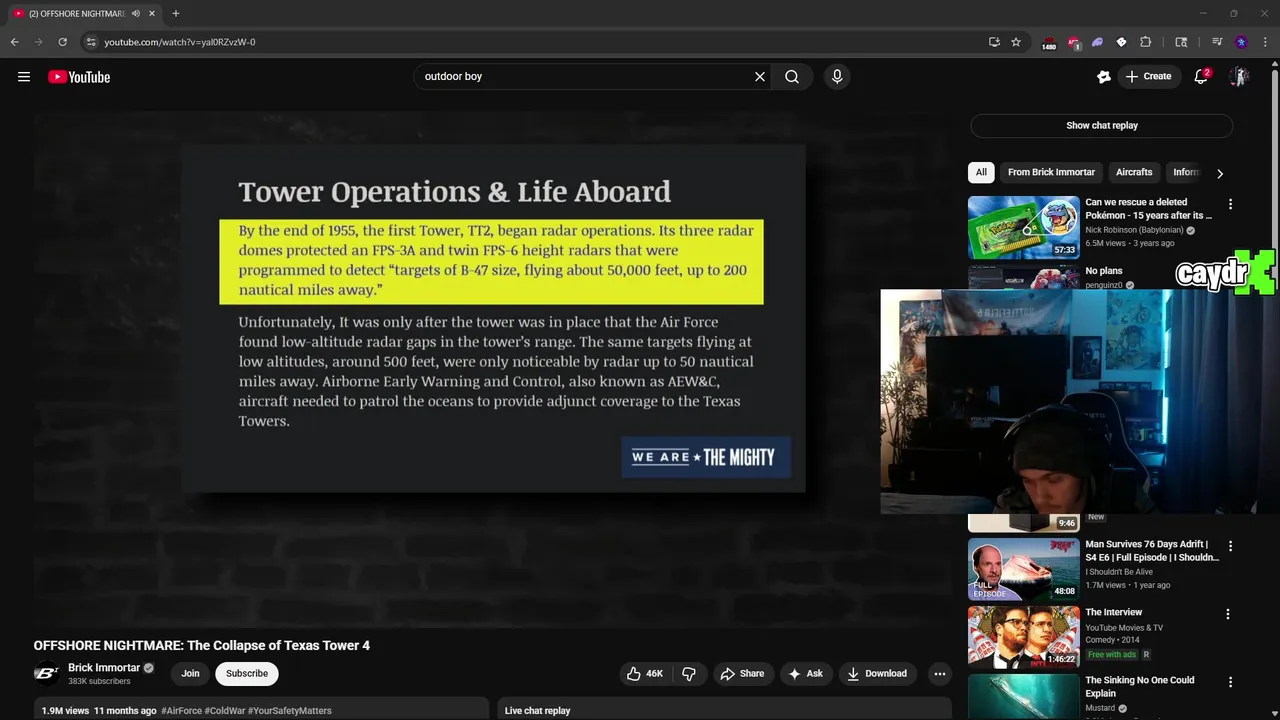Click the red extension with 1 badge
Viewport: 1280px width, 720px height.
[x=1073, y=42]
